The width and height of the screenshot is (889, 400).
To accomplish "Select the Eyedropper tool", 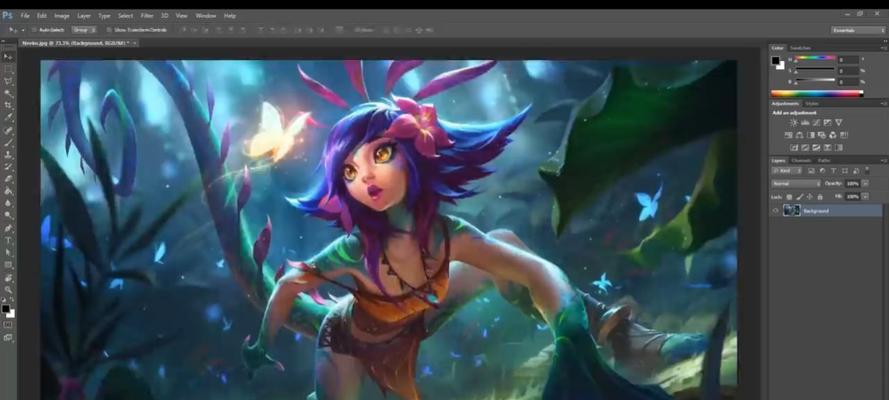I will (9, 117).
